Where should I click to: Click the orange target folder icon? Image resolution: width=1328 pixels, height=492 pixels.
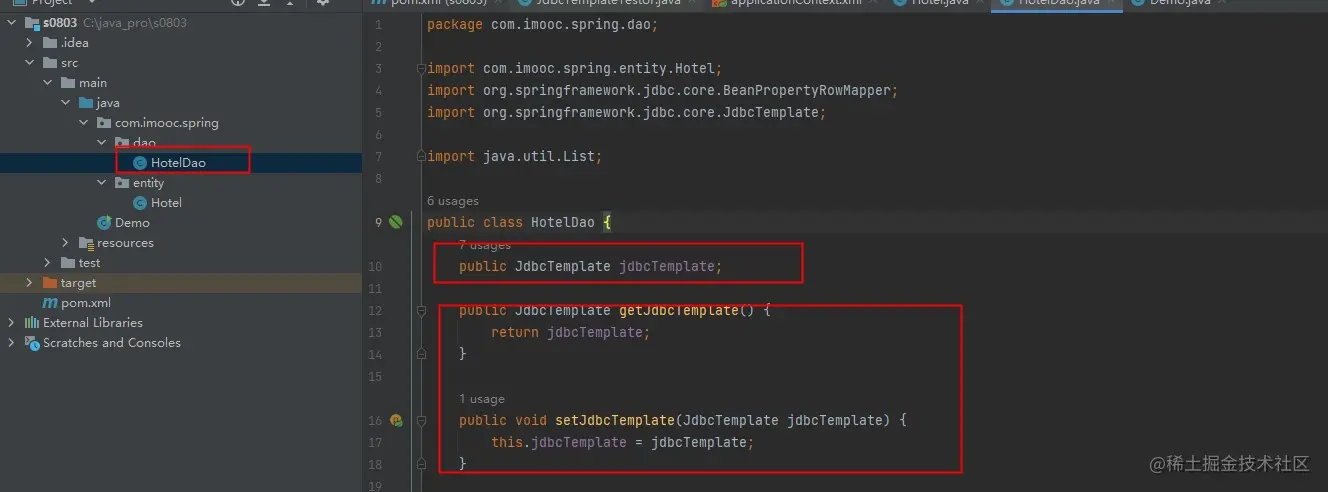tap(50, 283)
